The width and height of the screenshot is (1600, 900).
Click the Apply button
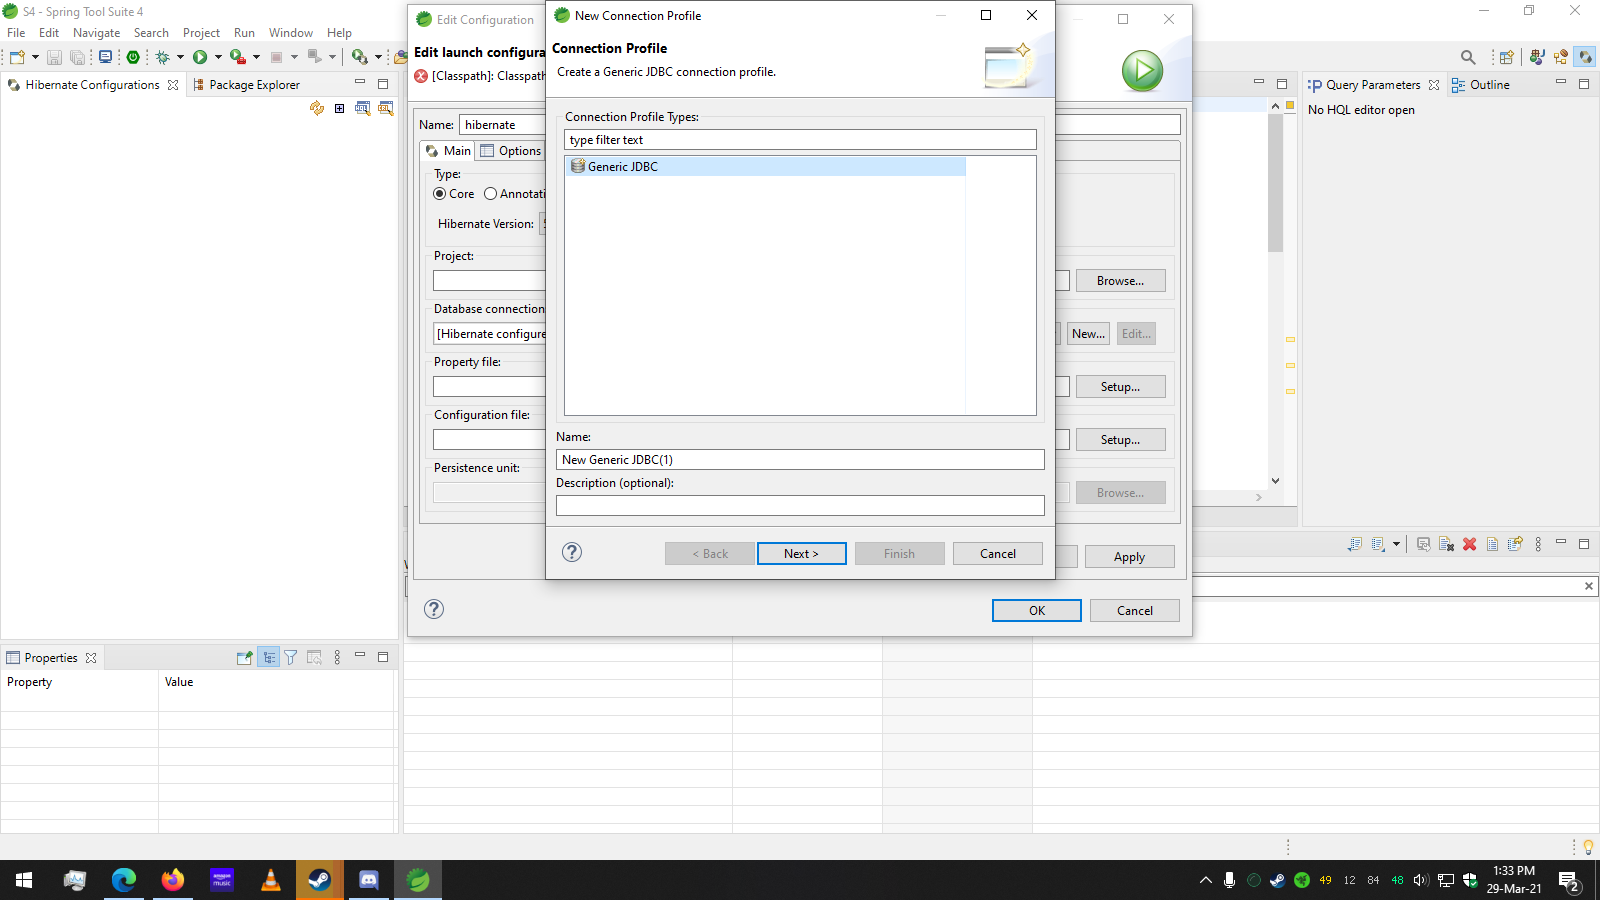1129,557
